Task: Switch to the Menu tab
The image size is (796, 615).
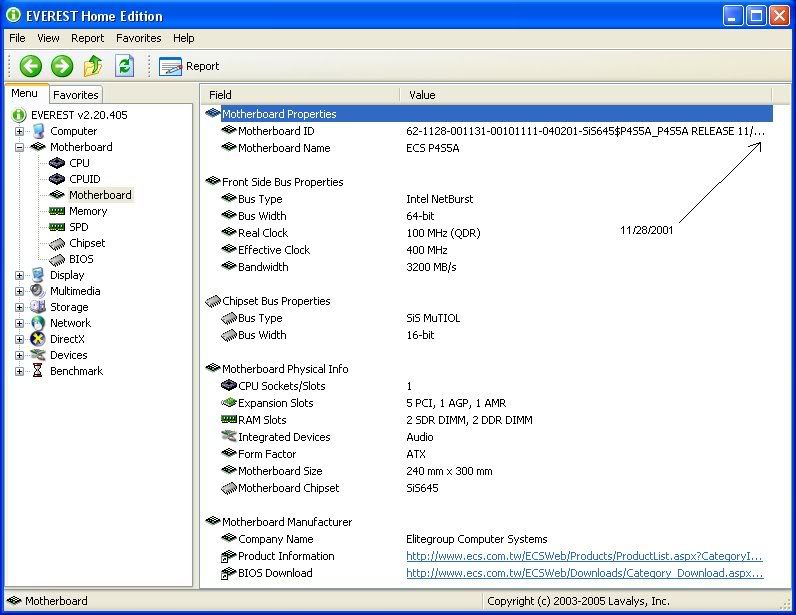Action: (x=24, y=93)
